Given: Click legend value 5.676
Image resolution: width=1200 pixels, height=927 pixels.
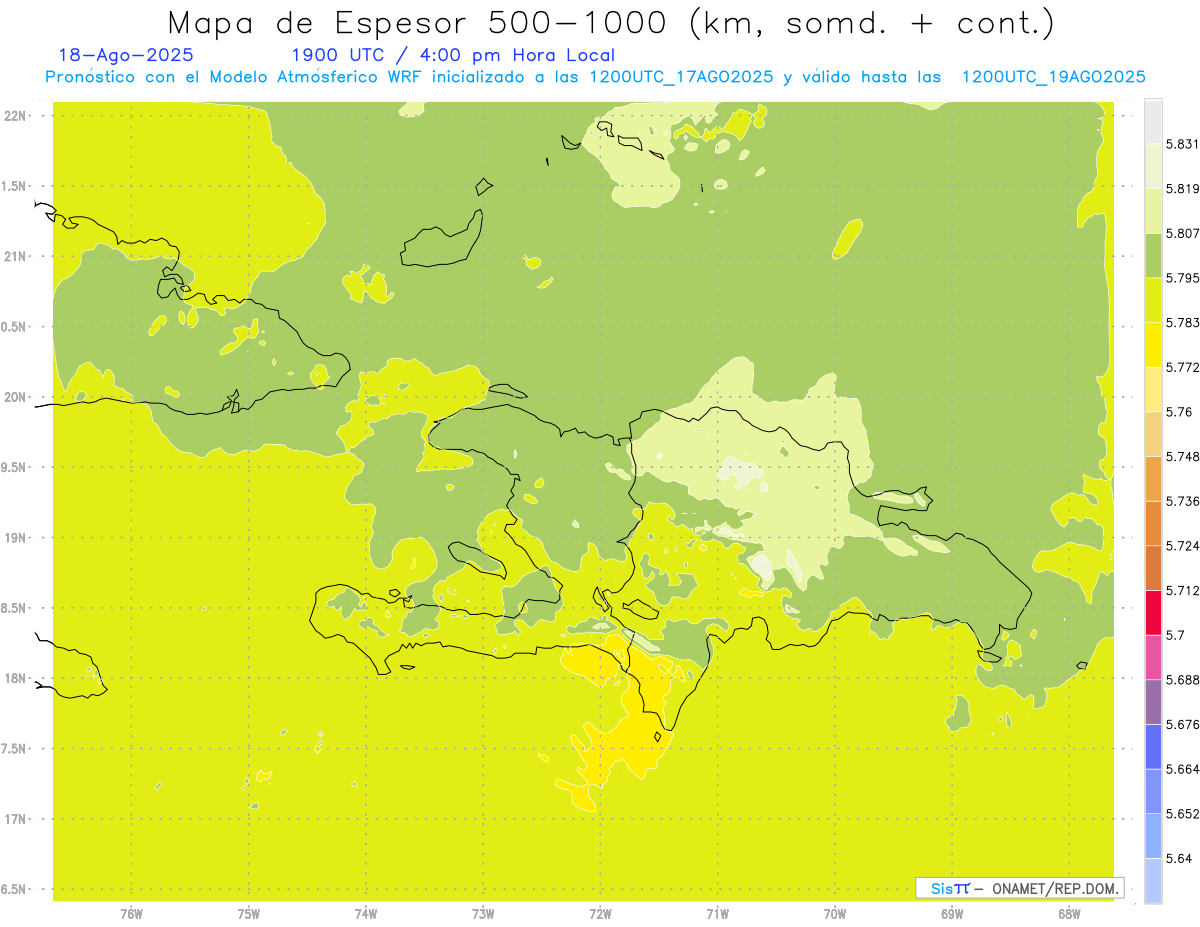Looking at the screenshot, I should 1182,724.
